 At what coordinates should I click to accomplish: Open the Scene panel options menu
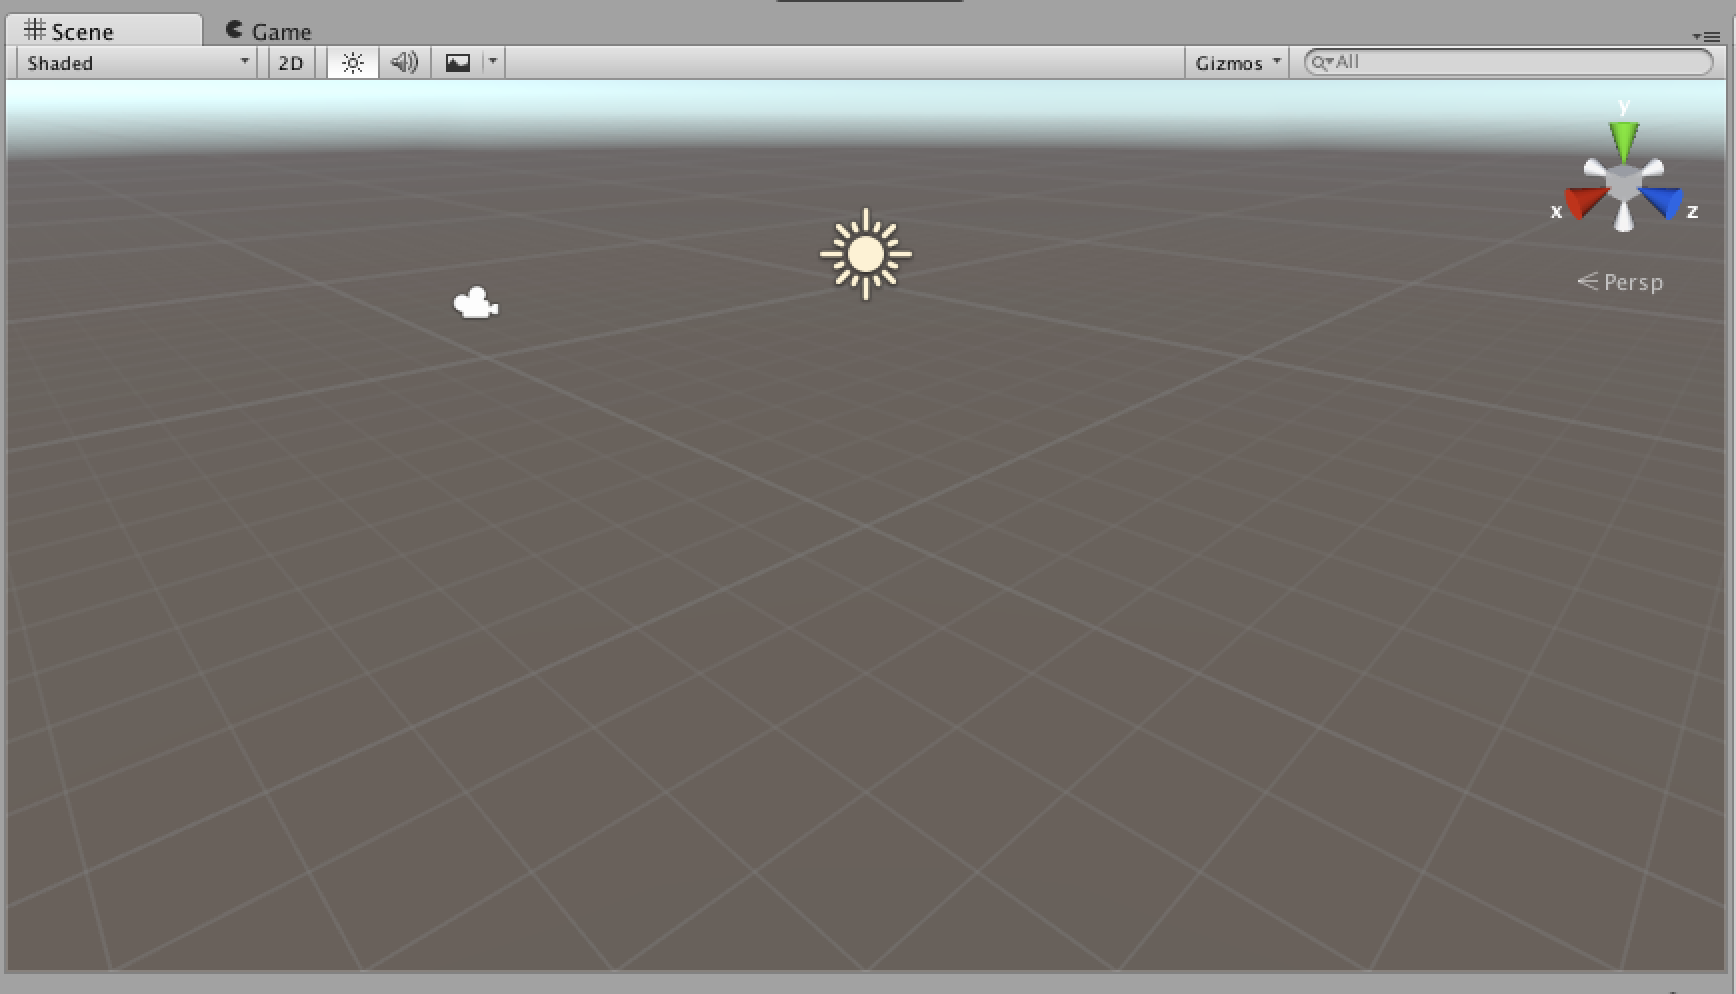[1706, 36]
